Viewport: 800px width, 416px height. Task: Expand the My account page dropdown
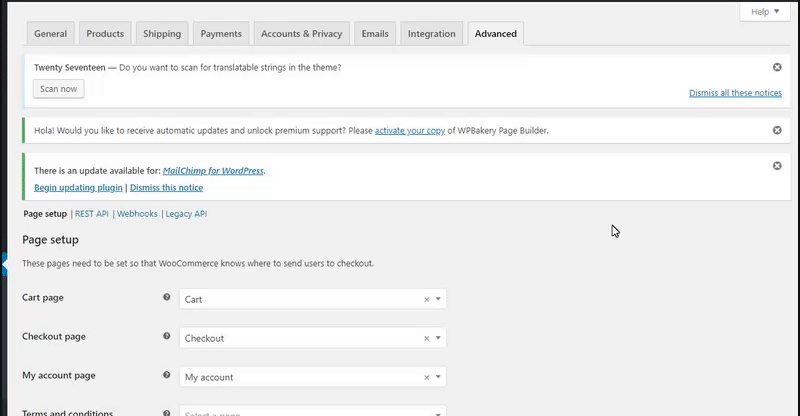coord(438,377)
